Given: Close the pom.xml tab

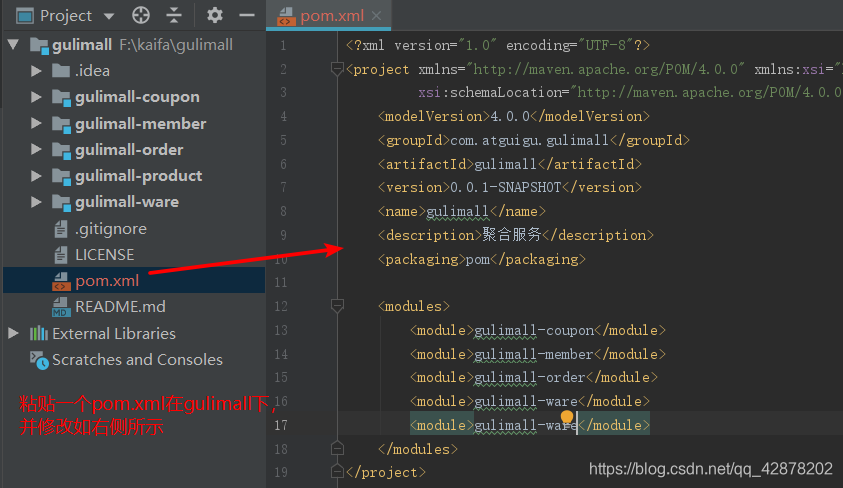Looking at the screenshot, I should click(376, 16).
